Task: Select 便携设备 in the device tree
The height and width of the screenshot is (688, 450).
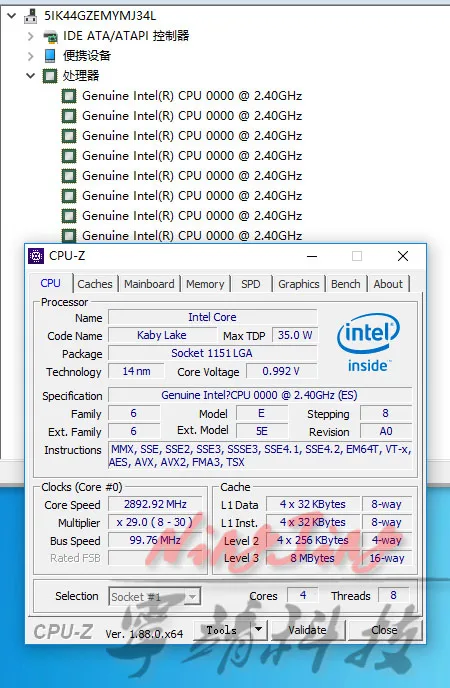Action: coord(87,56)
